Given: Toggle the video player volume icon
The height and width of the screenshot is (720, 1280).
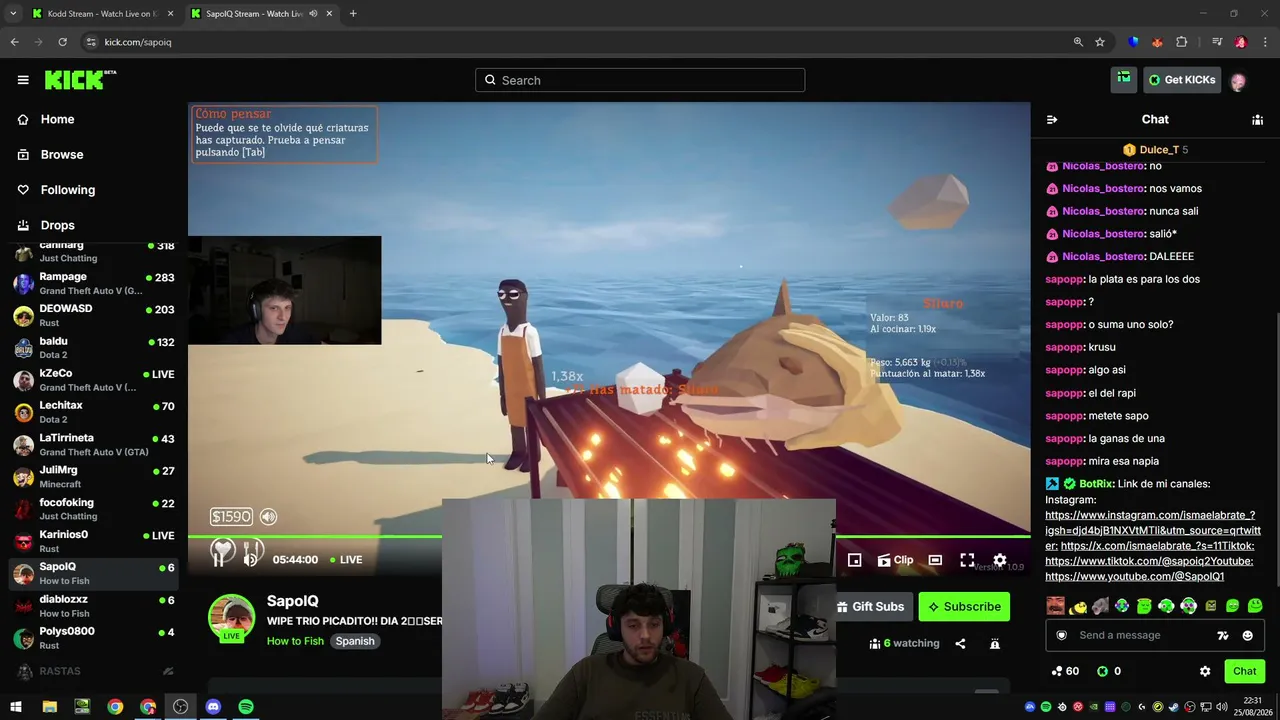Looking at the screenshot, I should (x=268, y=516).
